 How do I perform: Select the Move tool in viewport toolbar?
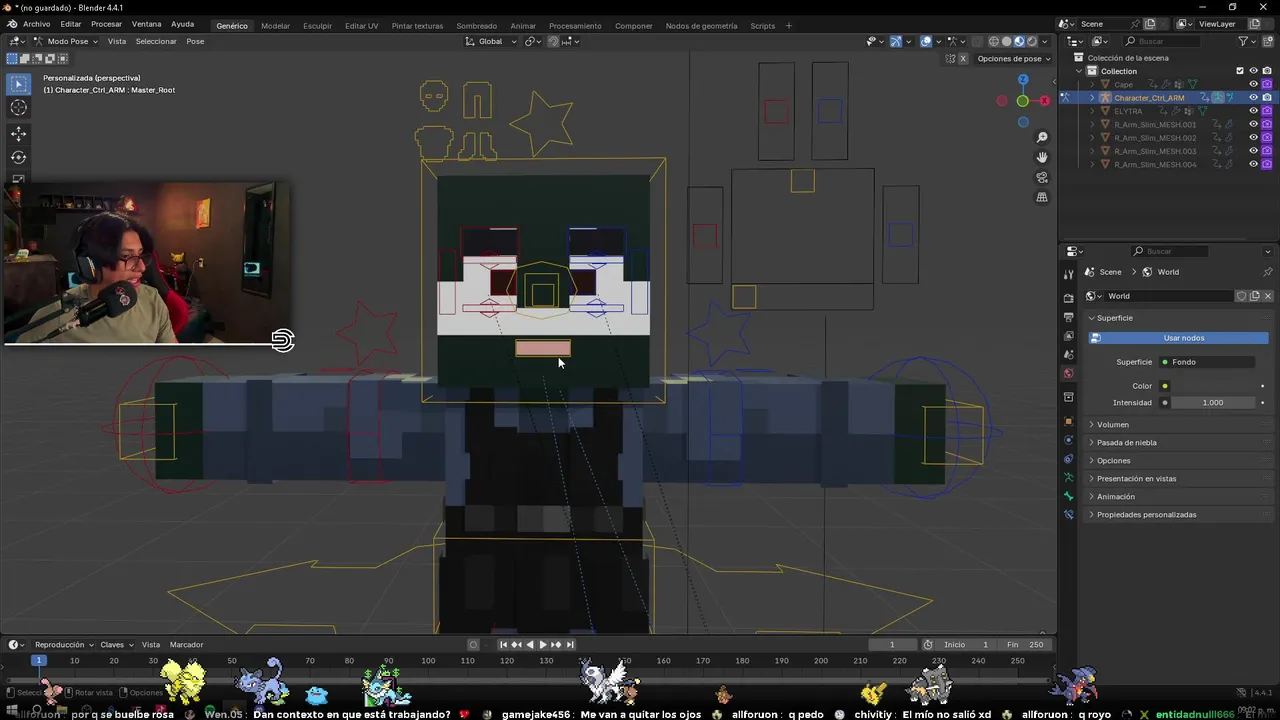coord(19,133)
